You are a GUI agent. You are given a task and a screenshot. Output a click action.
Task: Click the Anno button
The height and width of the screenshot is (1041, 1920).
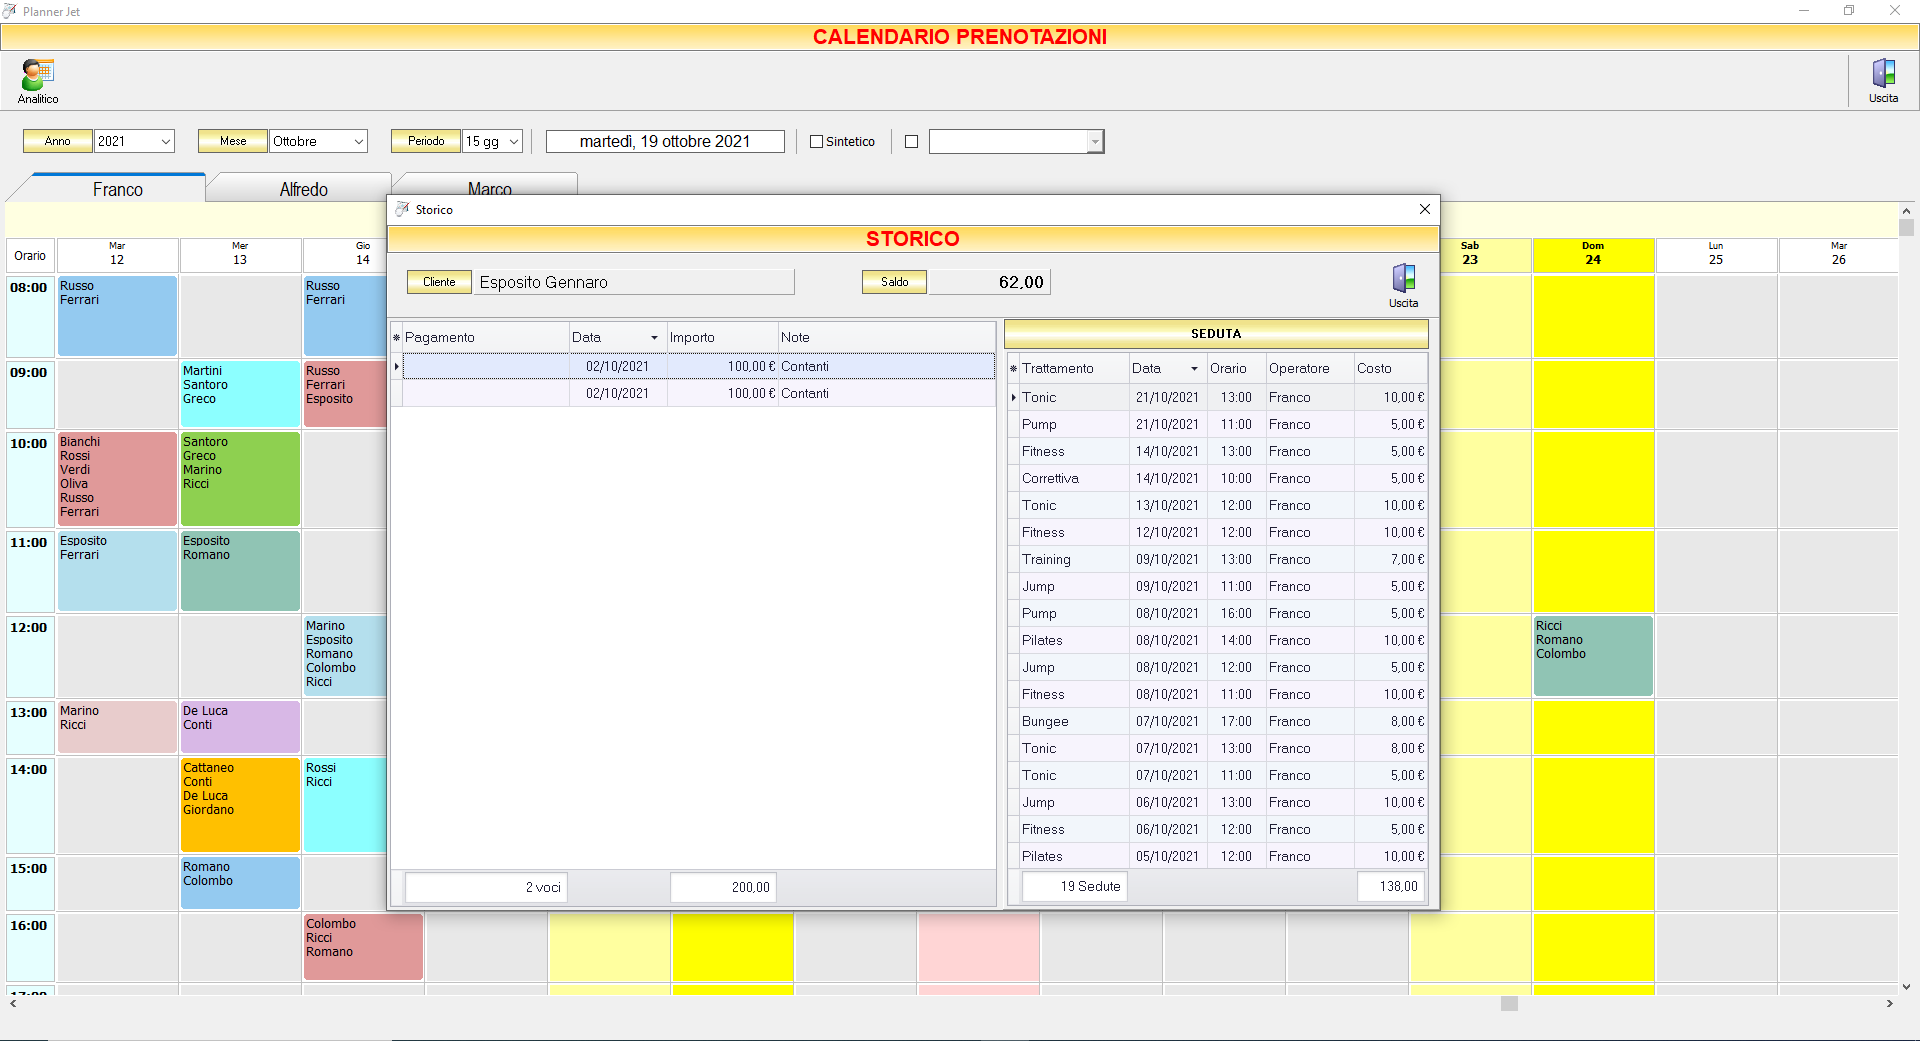click(58, 141)
